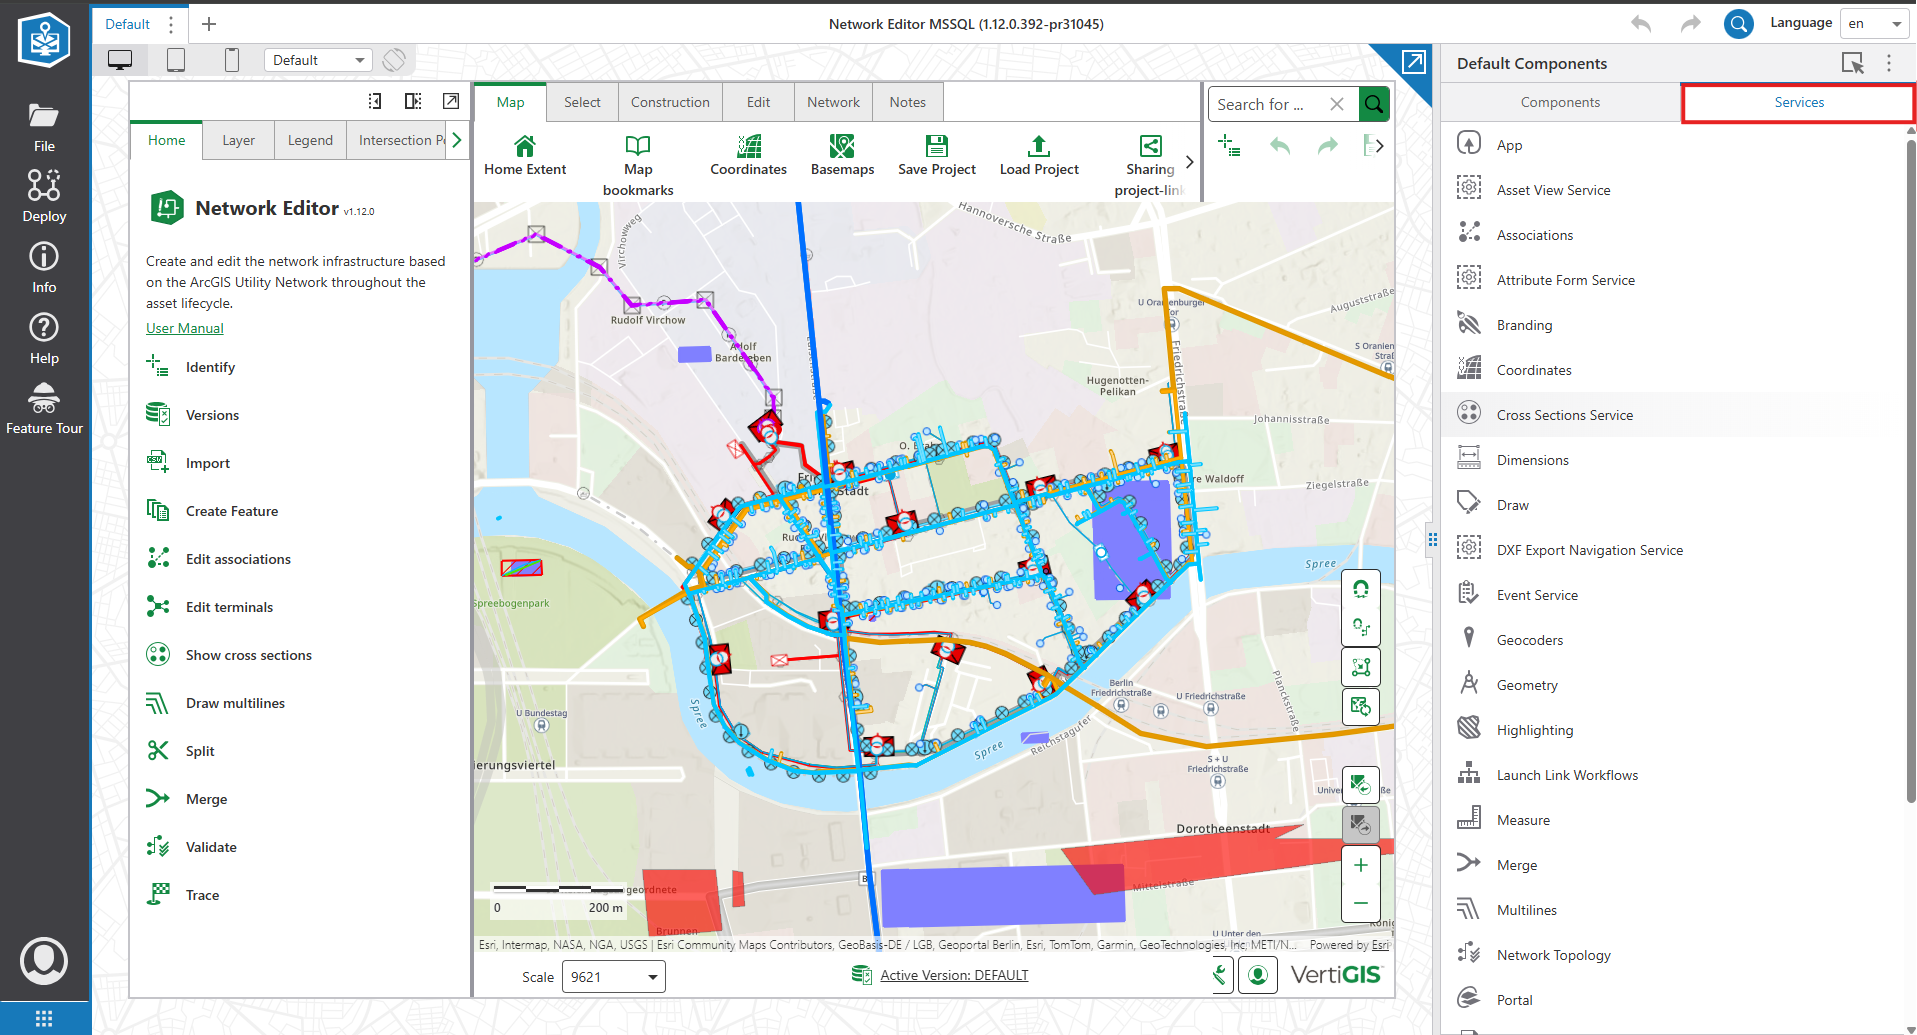Select the Highlighting component
1917x1035 pixels.
click(x=1535, y=730)
